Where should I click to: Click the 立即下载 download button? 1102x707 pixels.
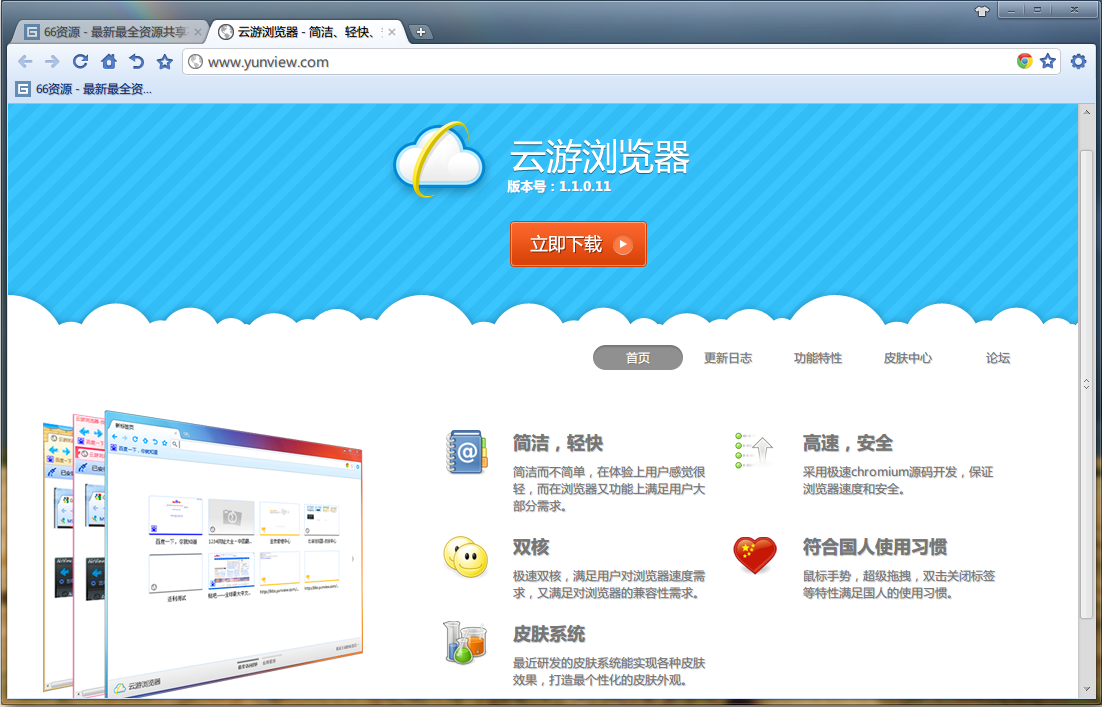[x=578, y=244]
